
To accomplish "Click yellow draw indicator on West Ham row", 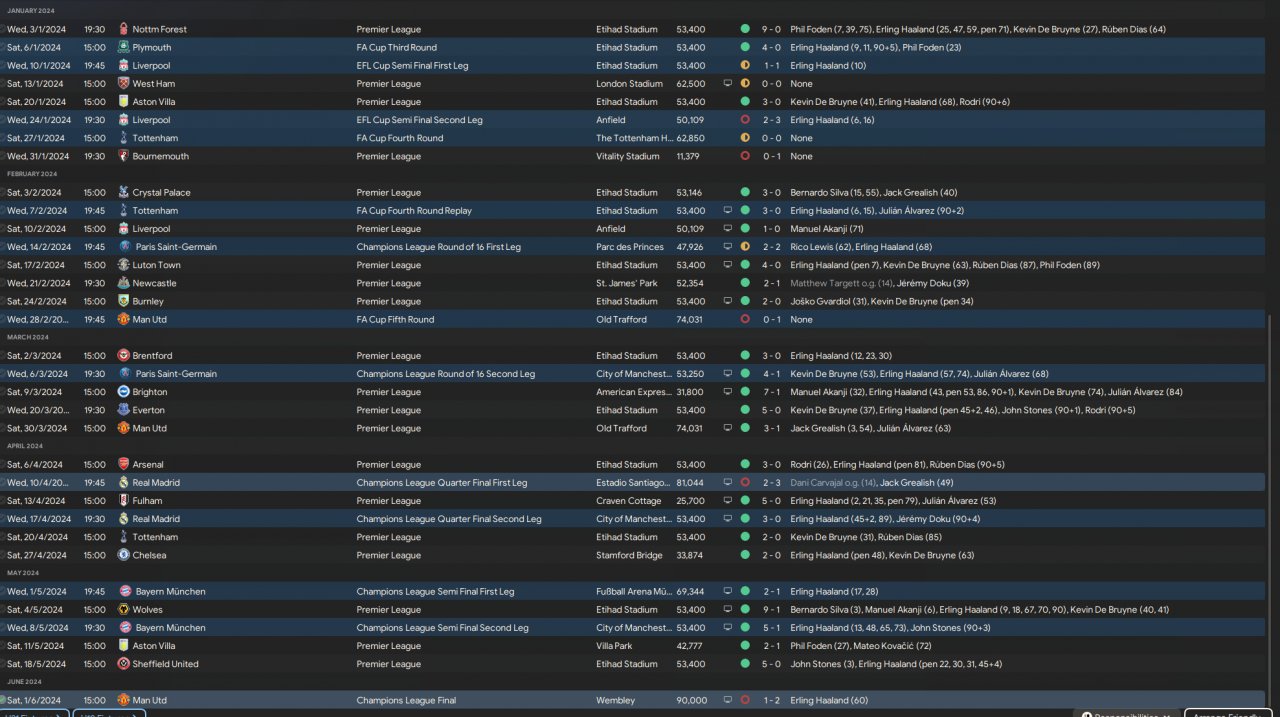I will pos(745,84).
